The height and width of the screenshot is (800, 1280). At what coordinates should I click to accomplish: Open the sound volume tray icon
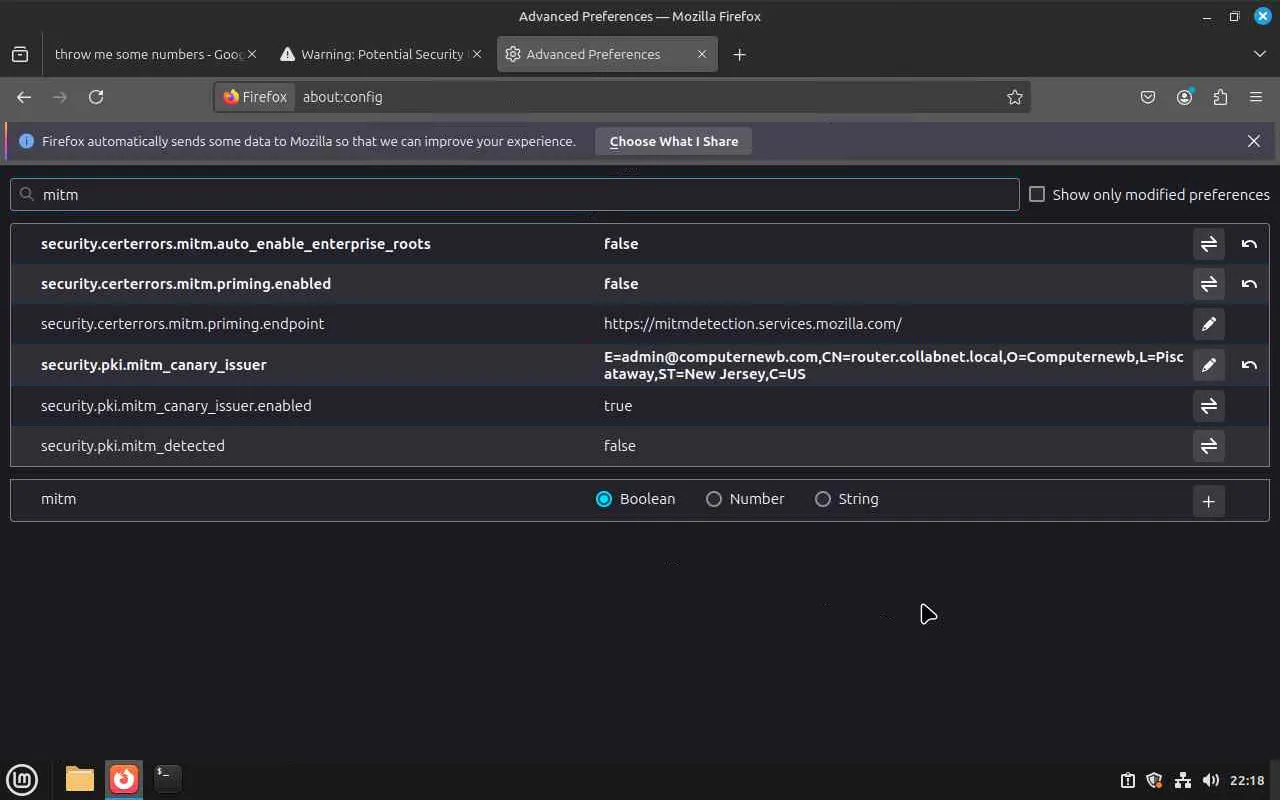tap(1210, 780)
